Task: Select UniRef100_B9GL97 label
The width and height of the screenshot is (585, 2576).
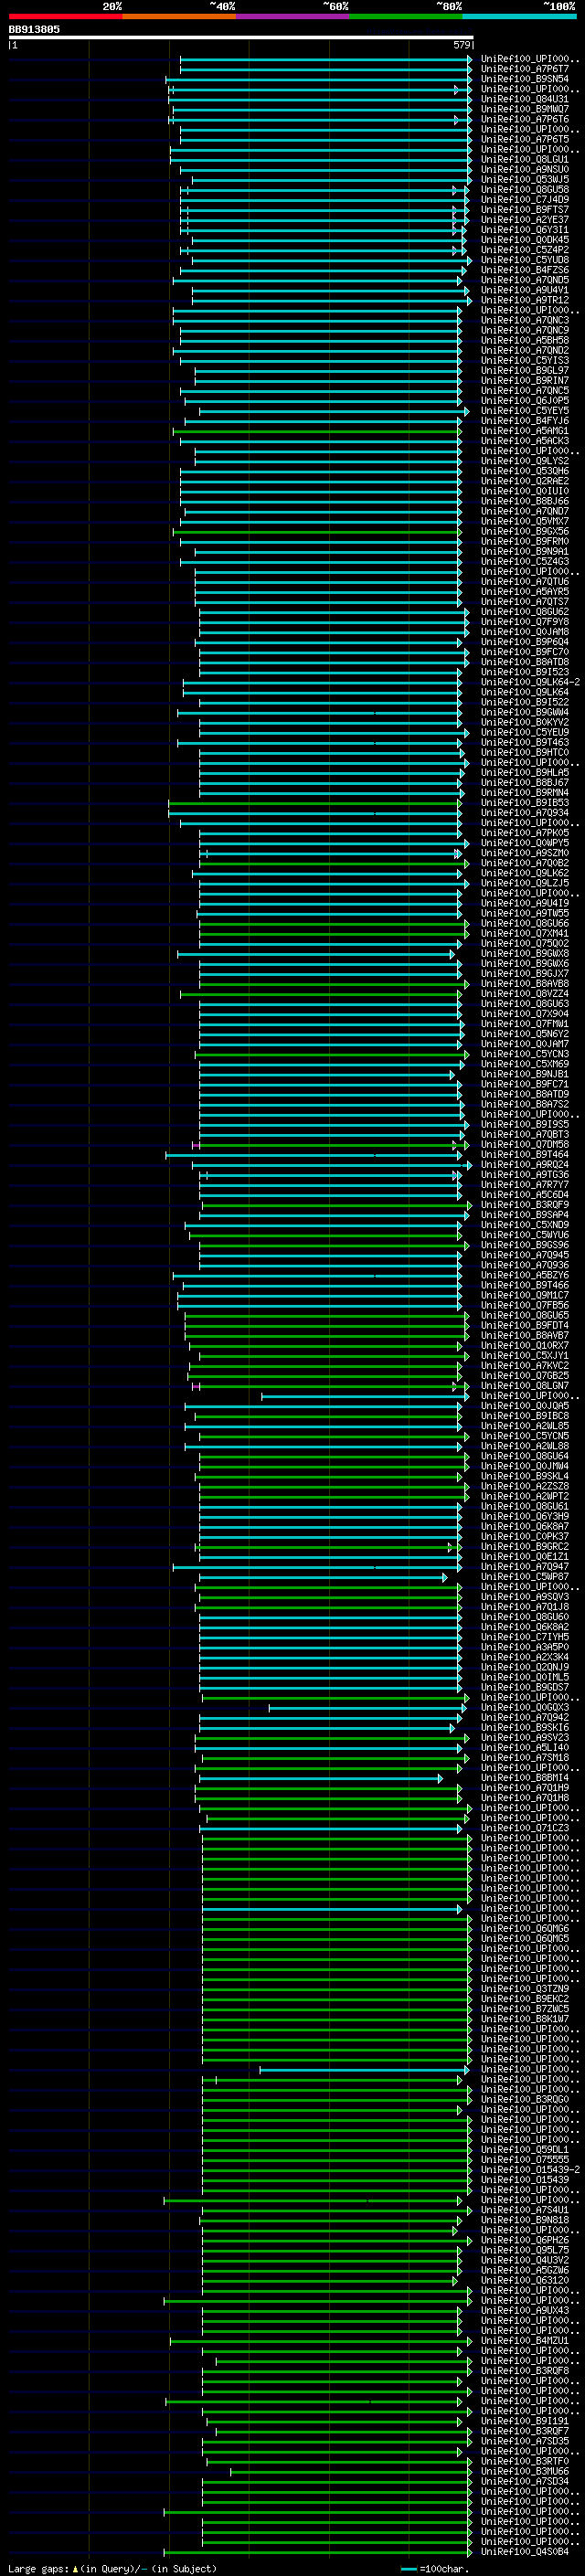Action: click(x=524, y=370)
